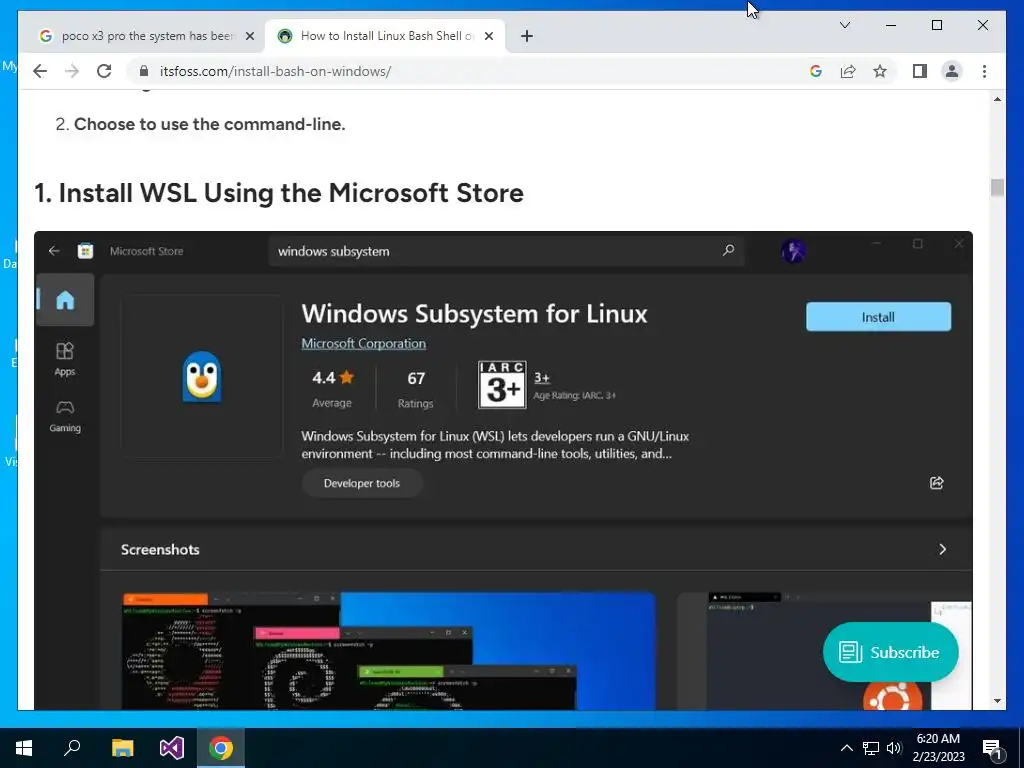This screenshot has height=768, width=1024.
Task: Open Microsoft Corporation publisher link
Action: point(363,344)
